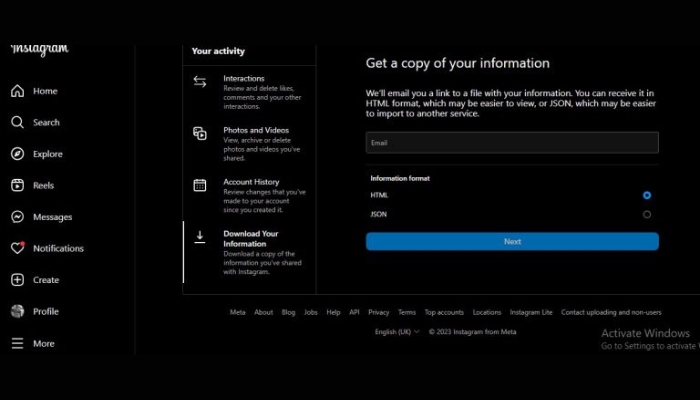Click the 'Information format' label
The height and width of the screenshot is (400, 700).
400,178
